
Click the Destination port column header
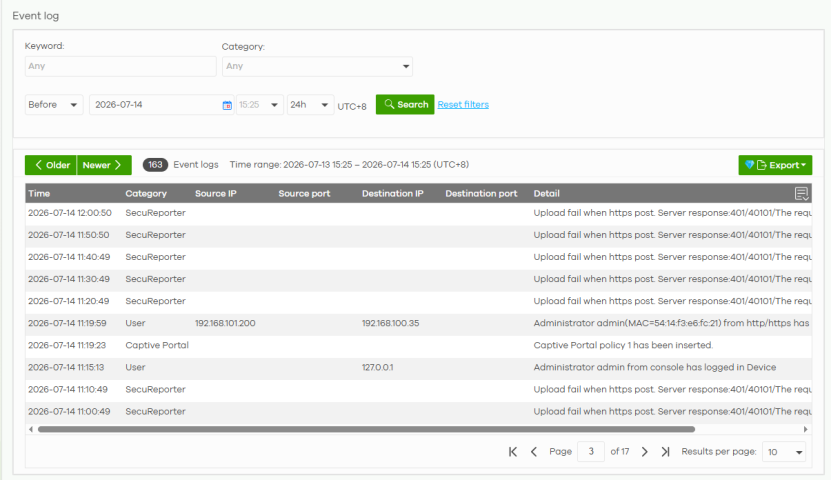481,193
